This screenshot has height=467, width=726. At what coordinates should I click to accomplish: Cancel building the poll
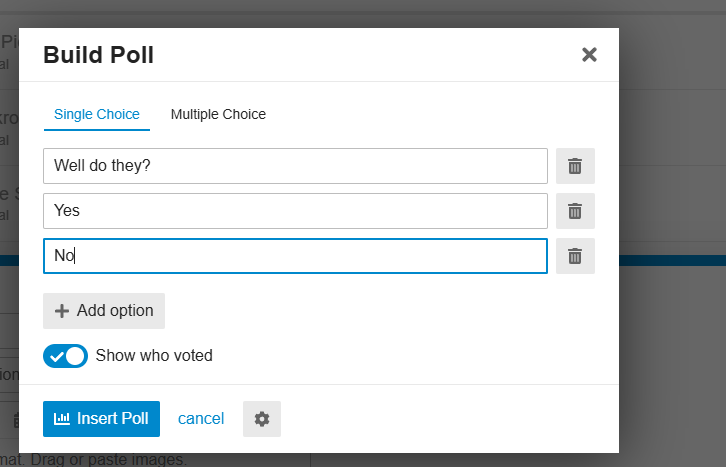201,419
